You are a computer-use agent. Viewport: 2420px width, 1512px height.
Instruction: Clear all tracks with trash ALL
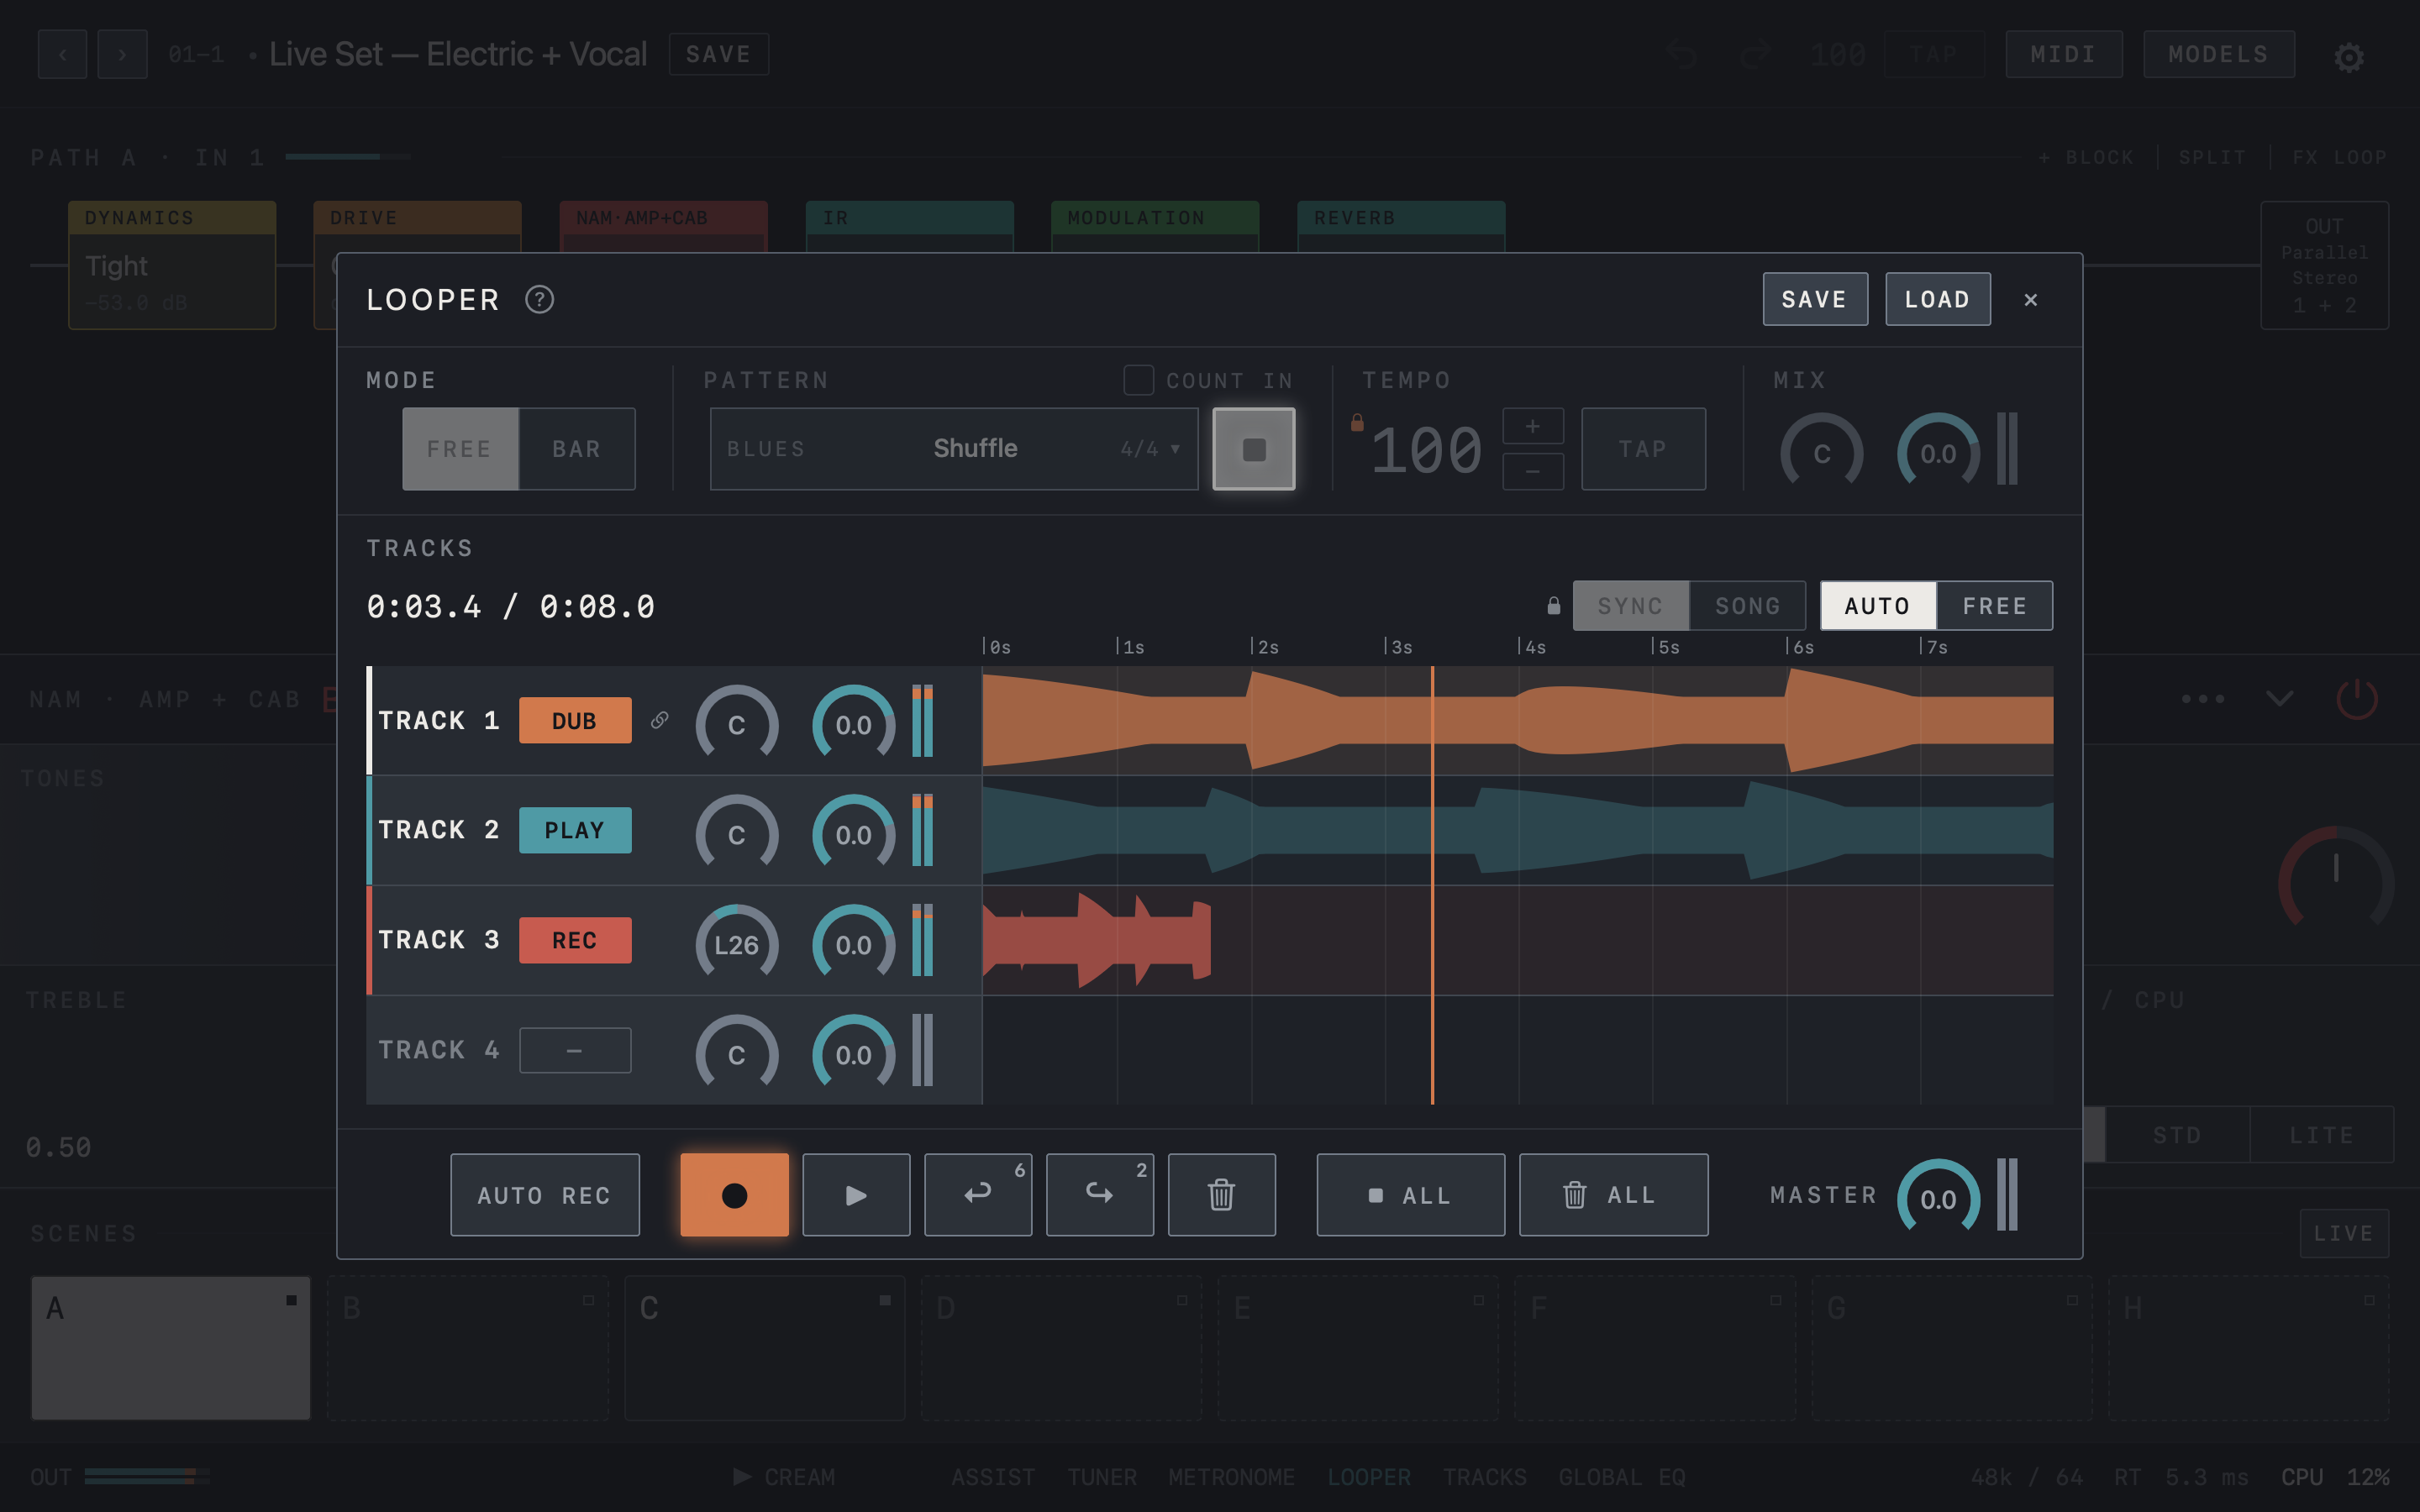click(1614, 1195)
